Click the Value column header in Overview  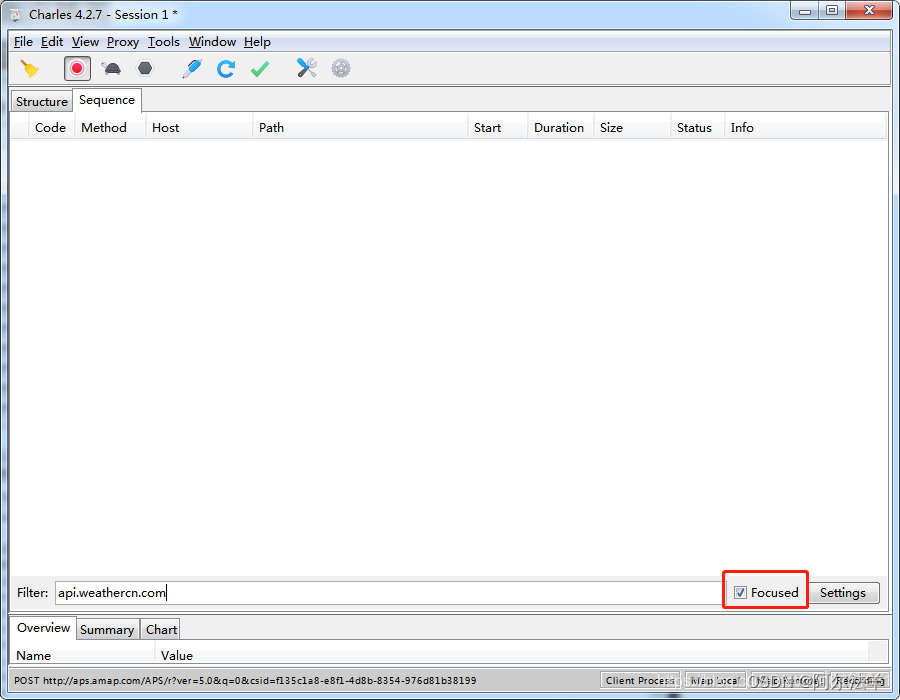click(511, 655)
